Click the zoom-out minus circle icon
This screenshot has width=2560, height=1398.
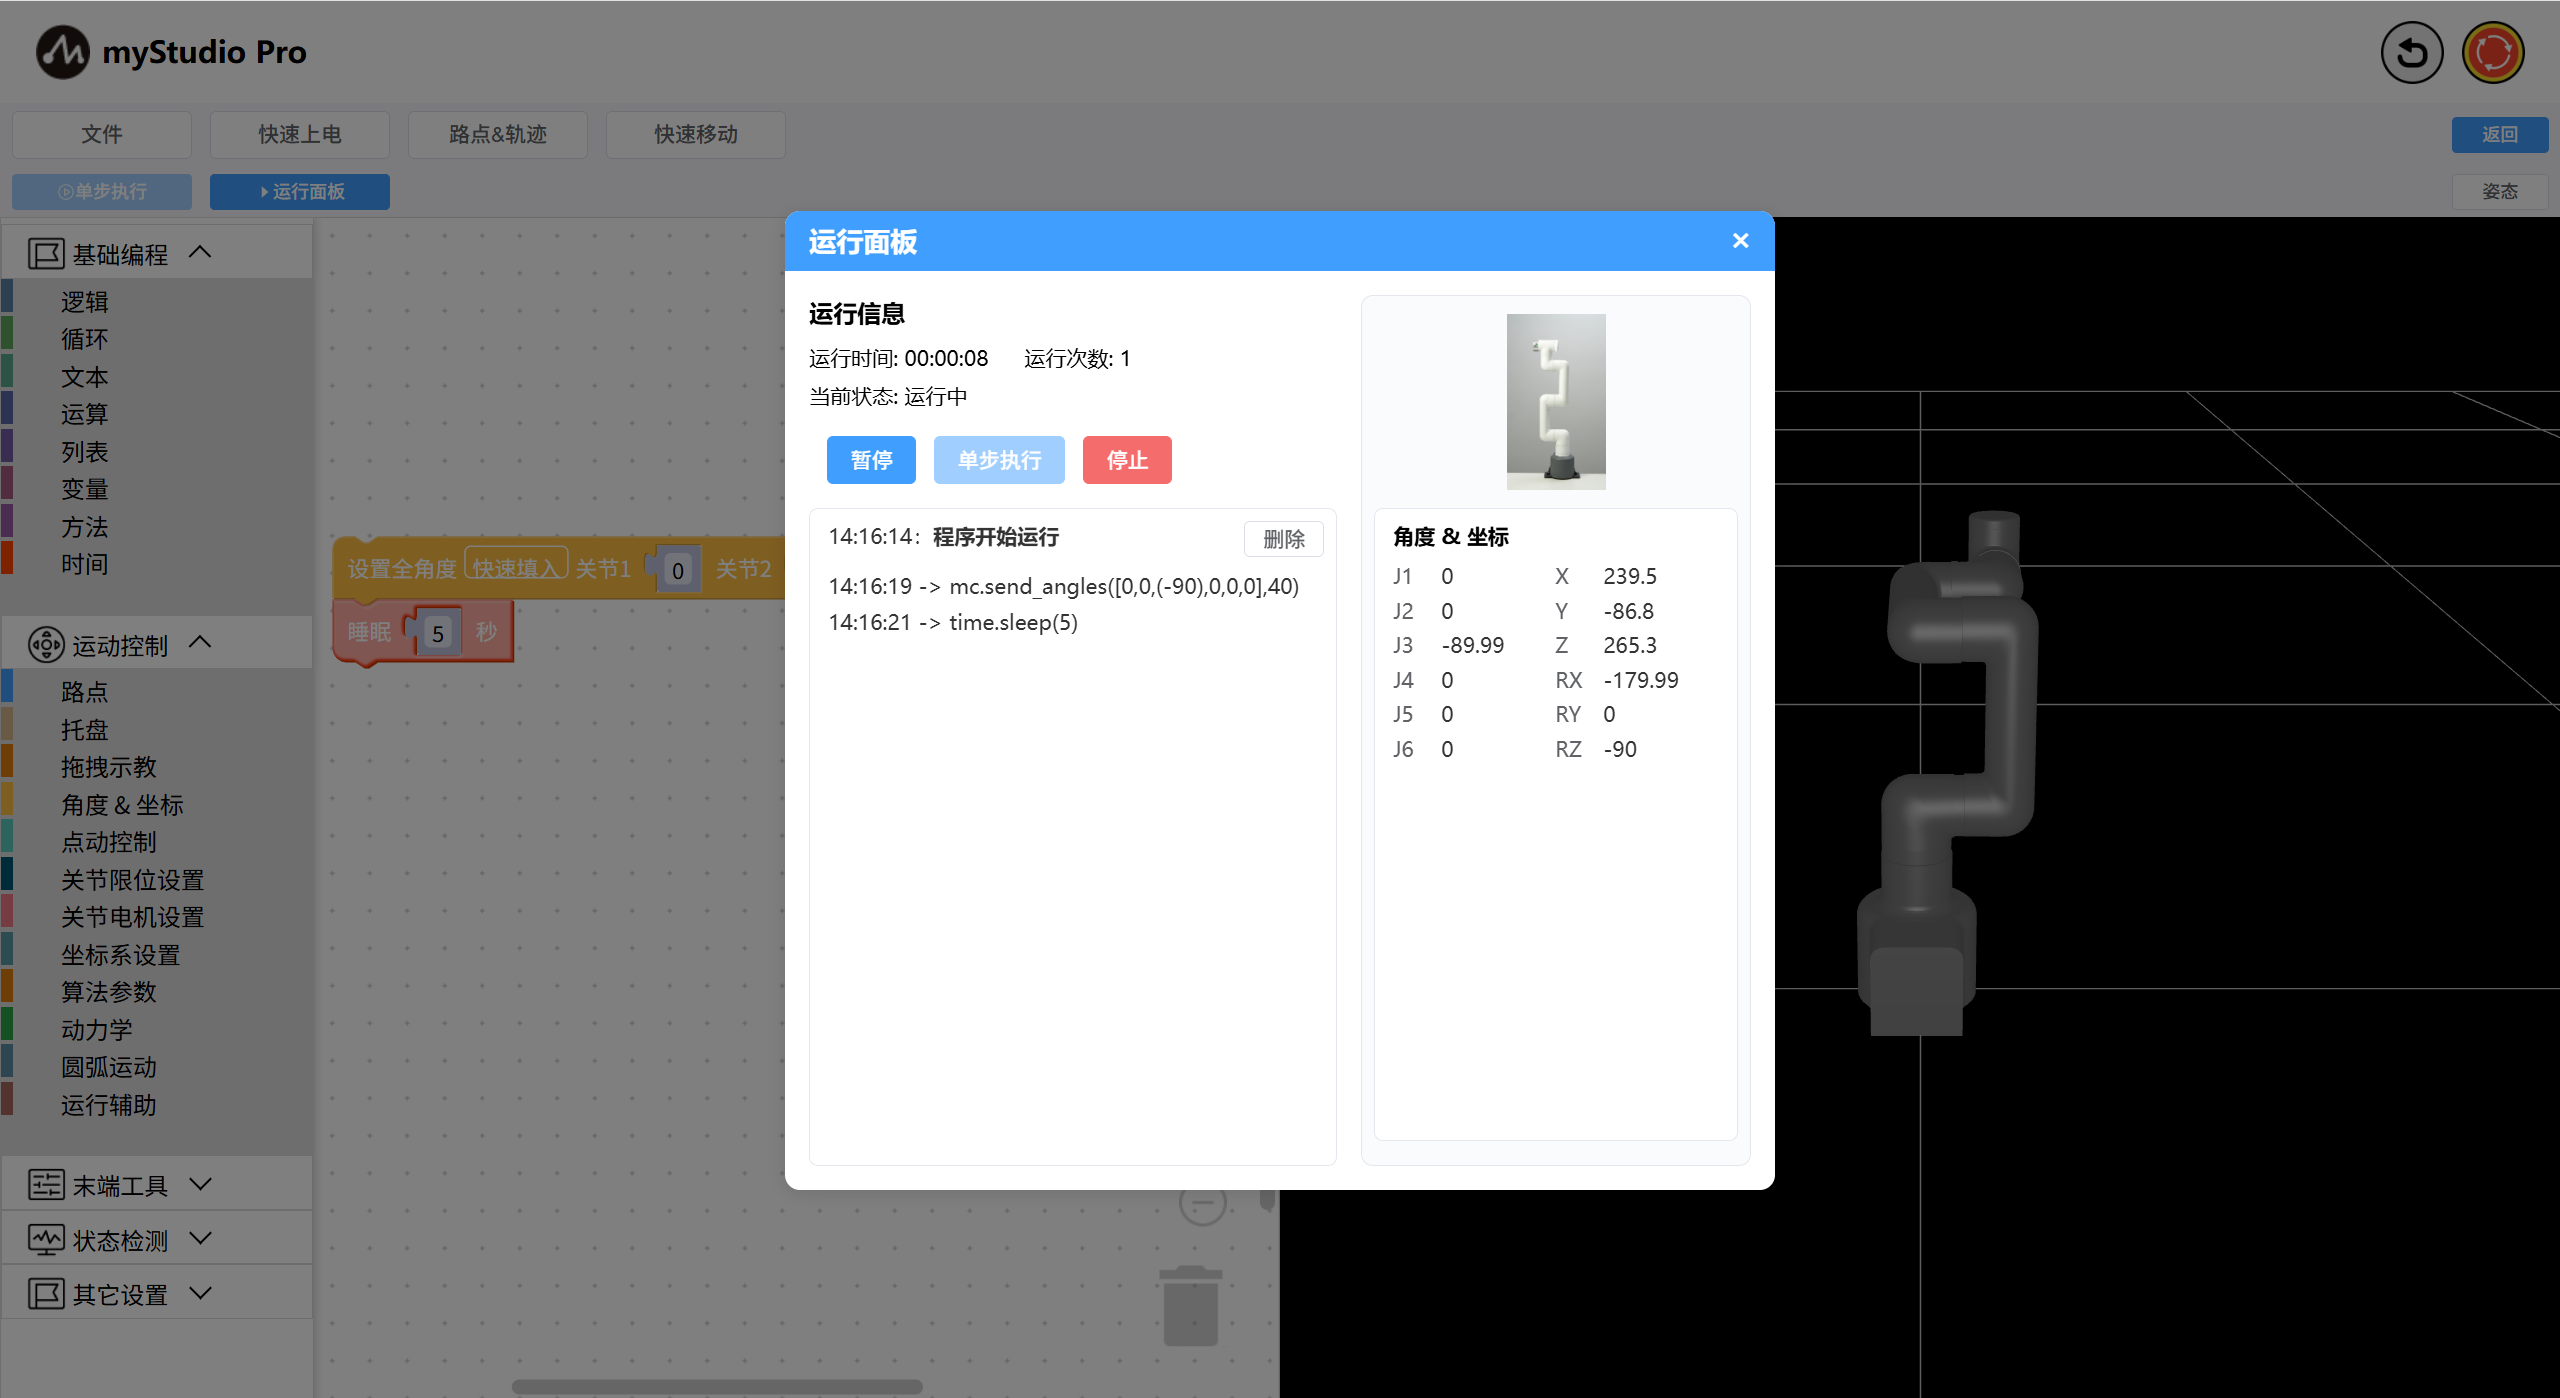coord(1202,1204)
